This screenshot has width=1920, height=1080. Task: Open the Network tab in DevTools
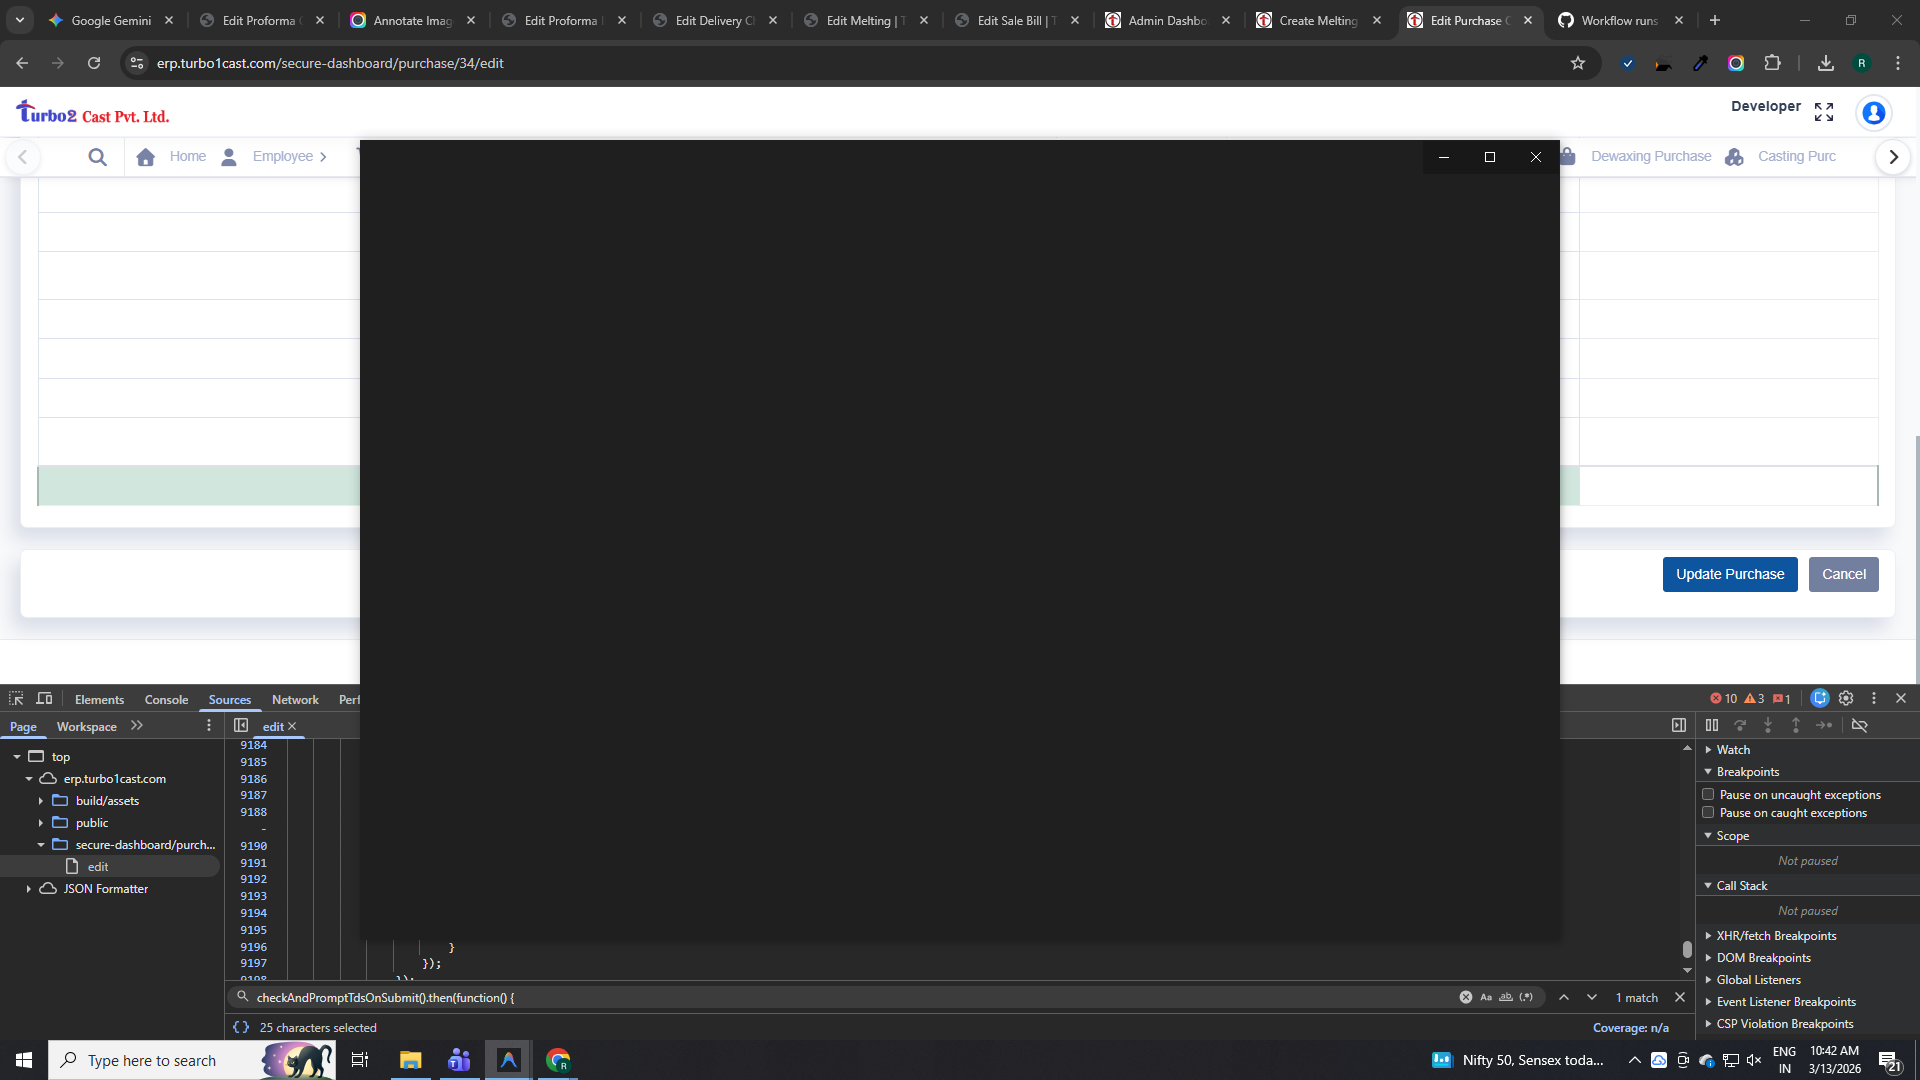pos(295,700)
